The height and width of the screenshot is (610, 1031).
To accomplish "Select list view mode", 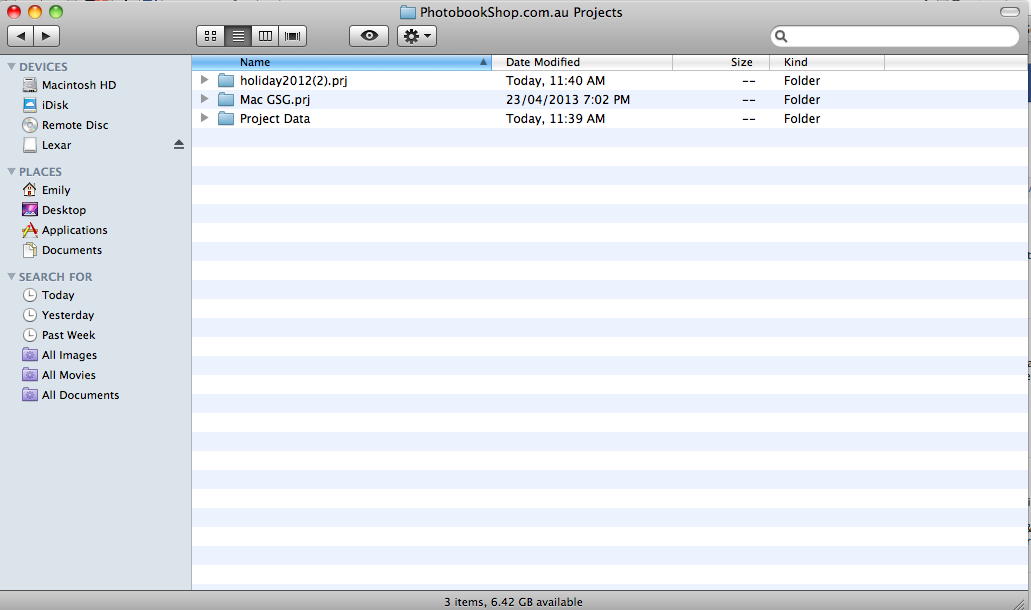I will 238,36.
